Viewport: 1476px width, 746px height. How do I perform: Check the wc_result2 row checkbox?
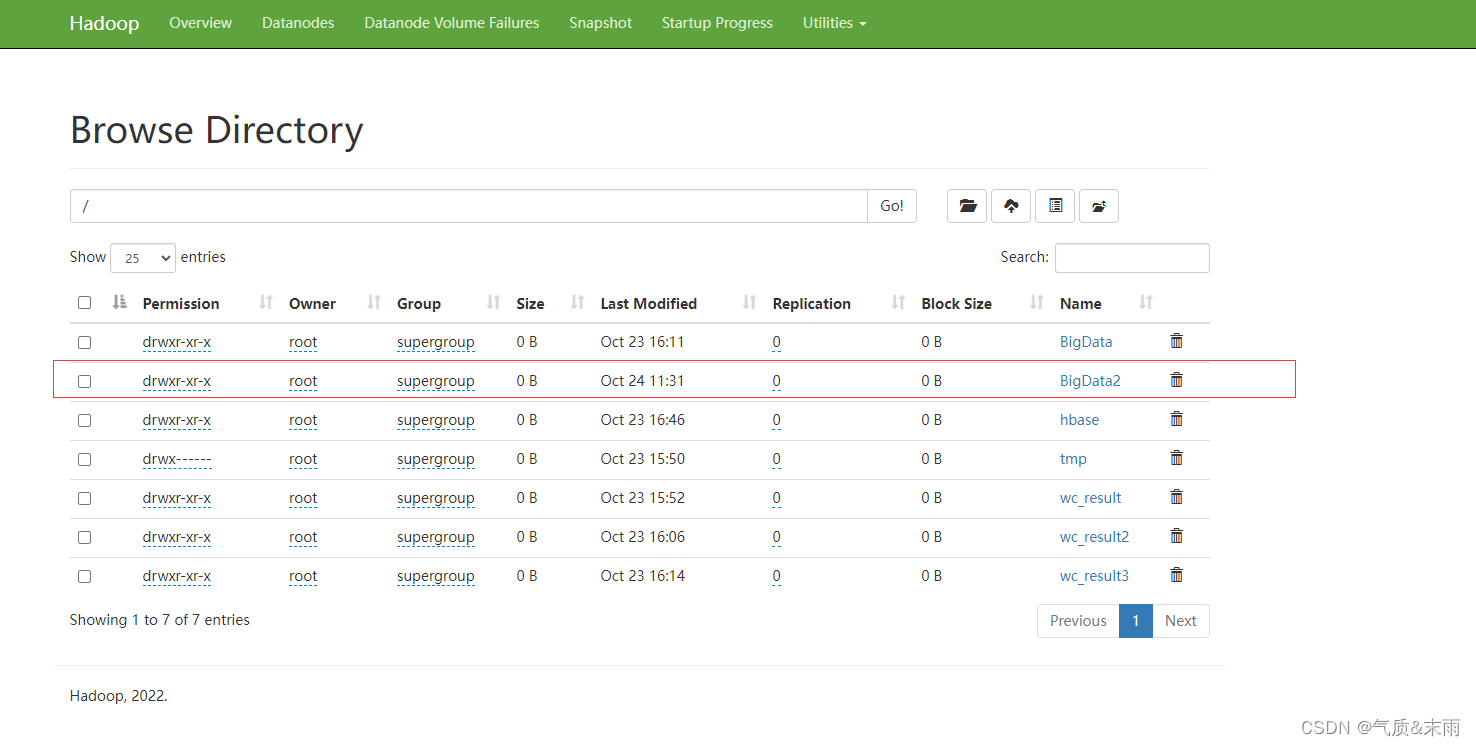[x=84, y=537]
